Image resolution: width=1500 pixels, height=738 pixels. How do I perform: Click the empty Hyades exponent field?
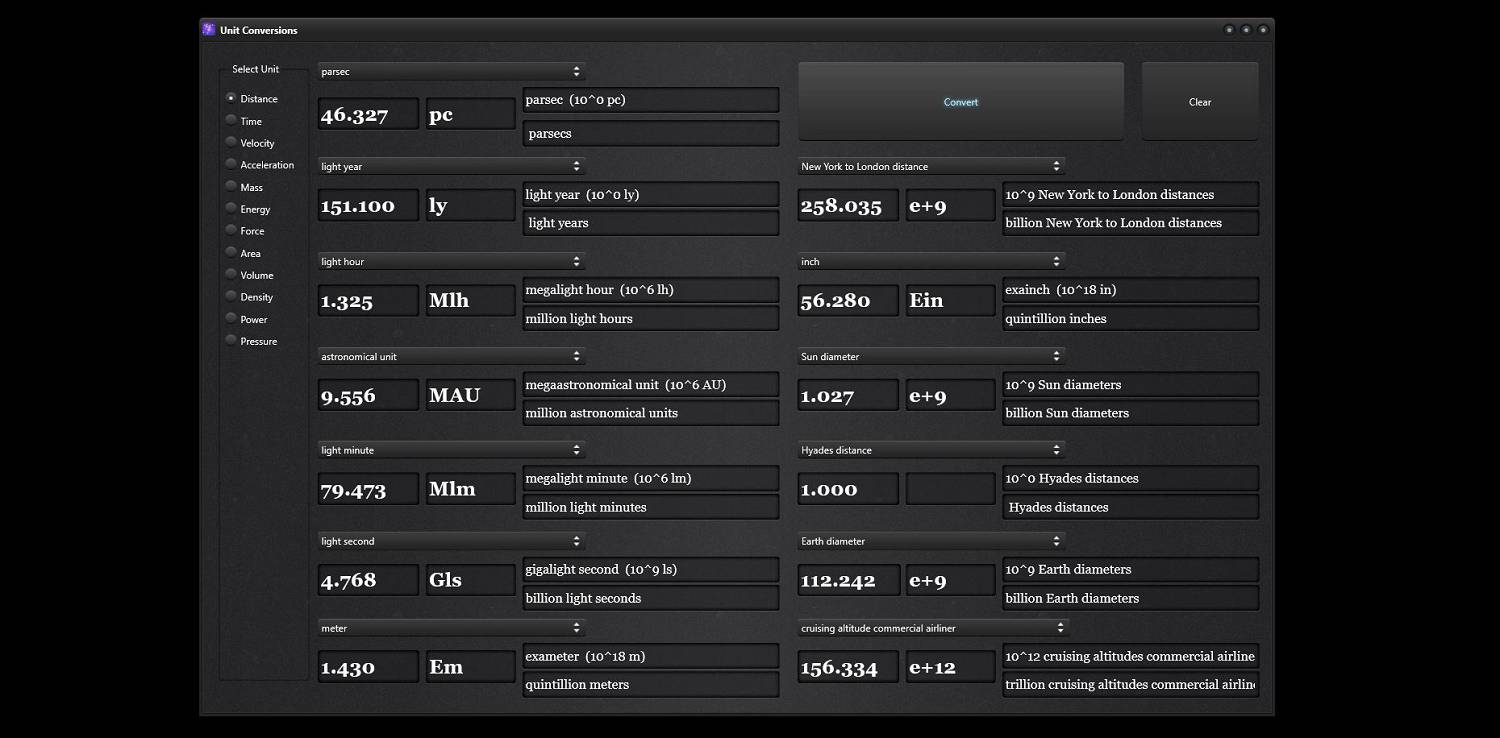pos(951,490)
